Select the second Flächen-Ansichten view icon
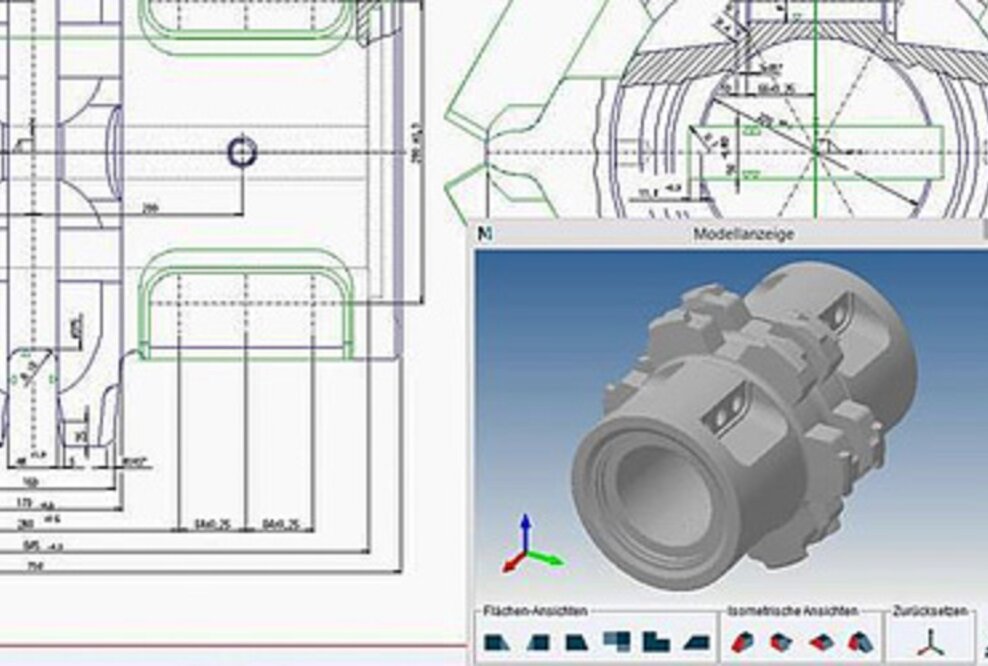988x666 pixels. 538,641
